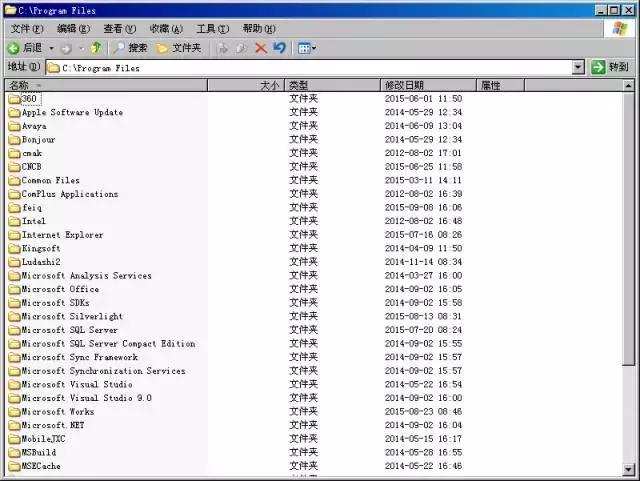Open the View (查看) menu
Image resolution: width=640 pixels, height=481 pixels.
coord(120,29)
